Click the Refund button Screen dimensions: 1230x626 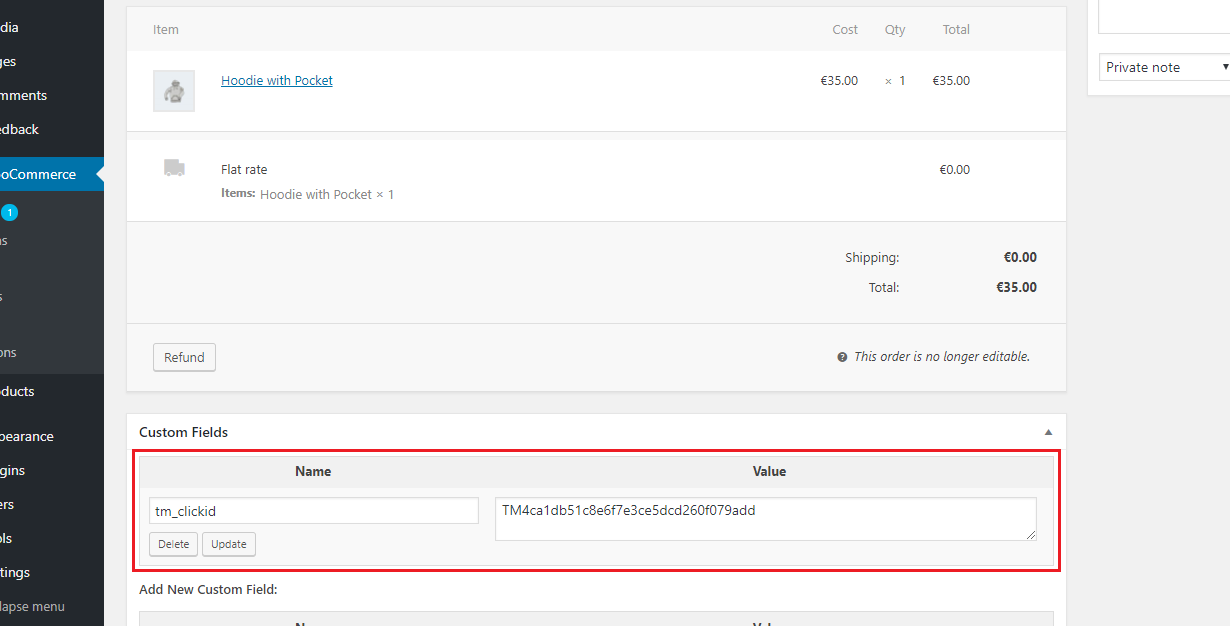(x=184, y=357)
